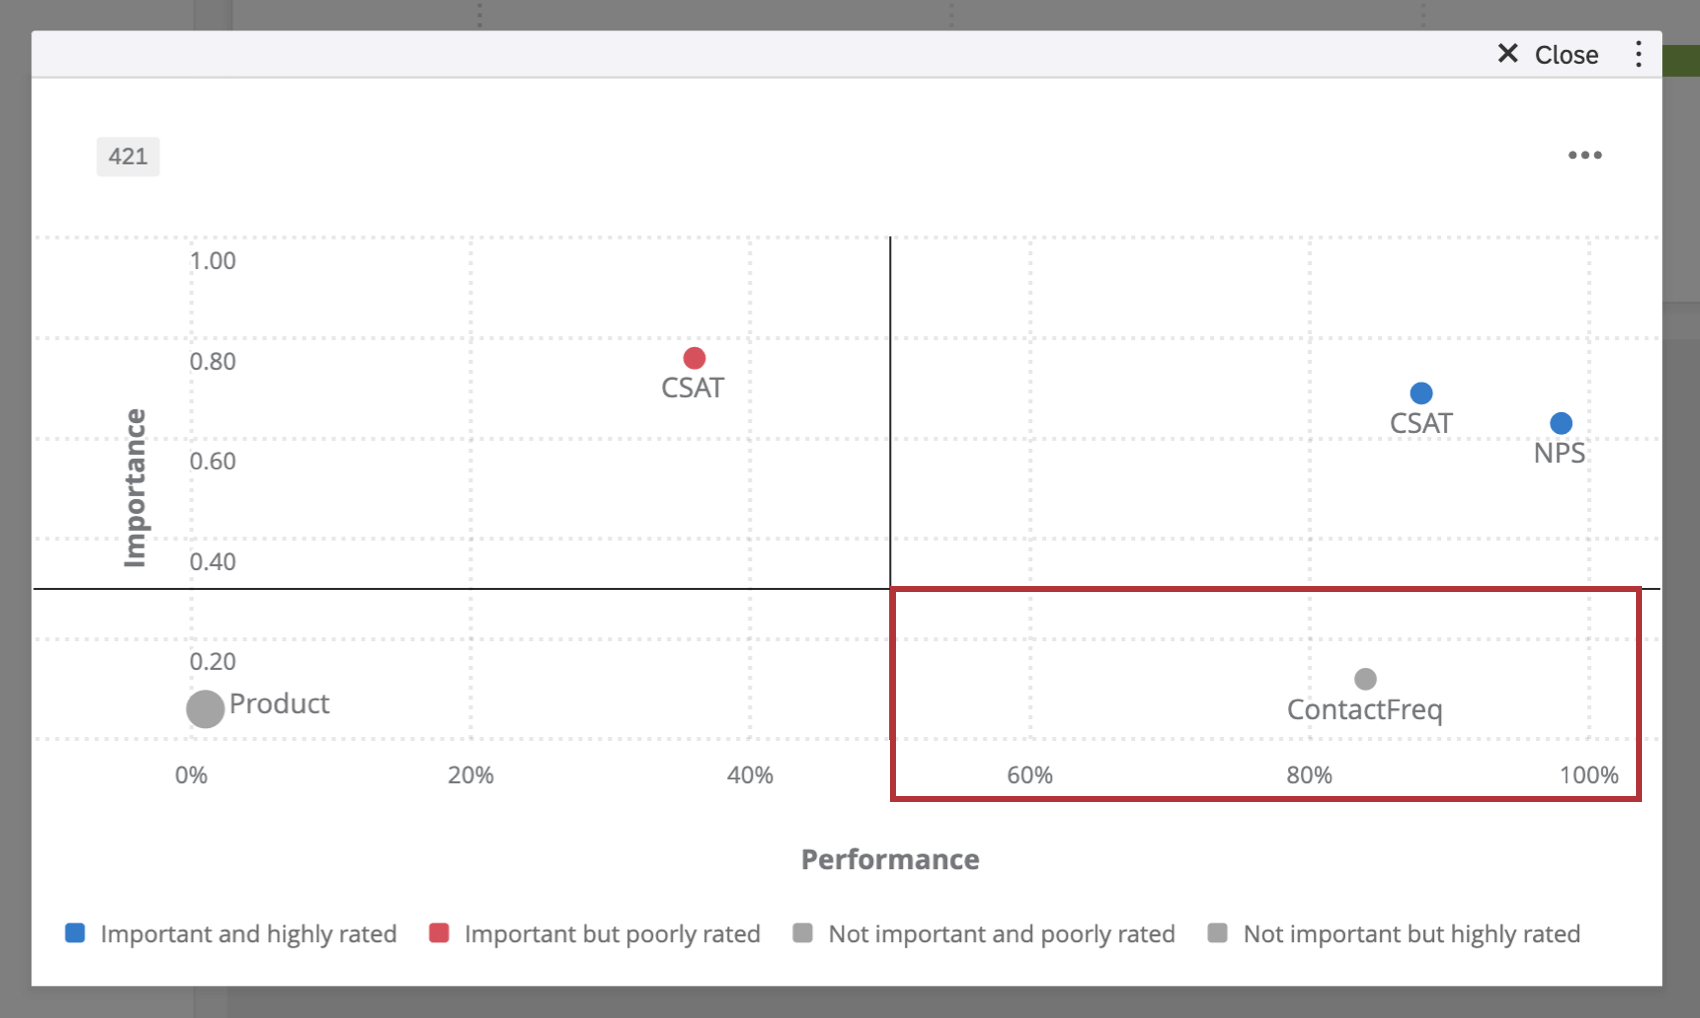Click the Performance axis title
The height and width of the screenshot is (1018, 1700).
coord(888,858)
